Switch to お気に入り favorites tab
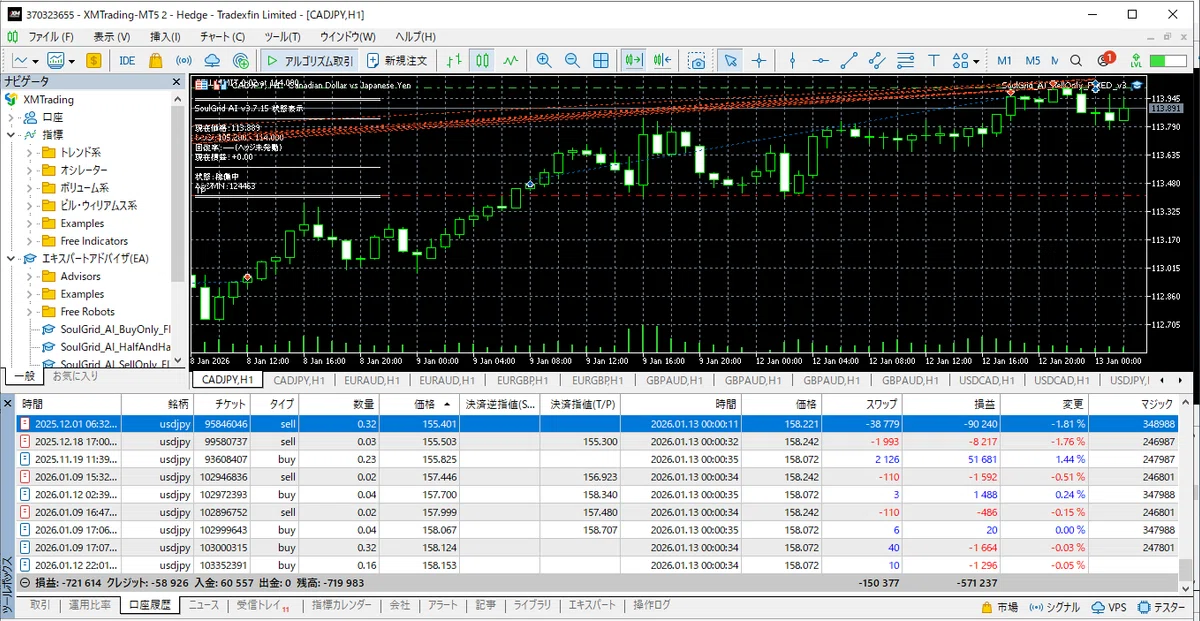 [x=75, y=376]
